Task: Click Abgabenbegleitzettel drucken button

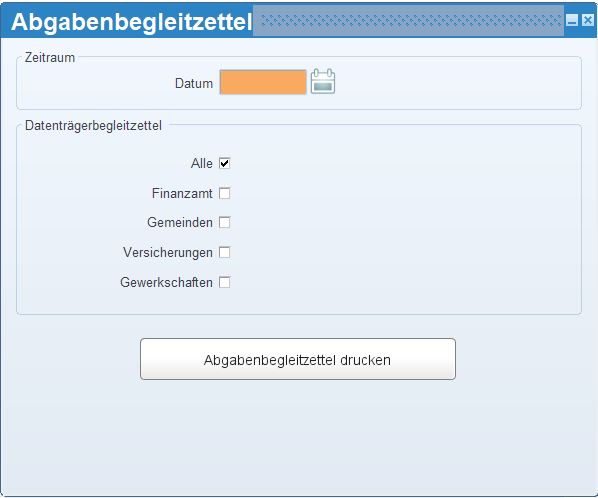Action: pos(298,359)
